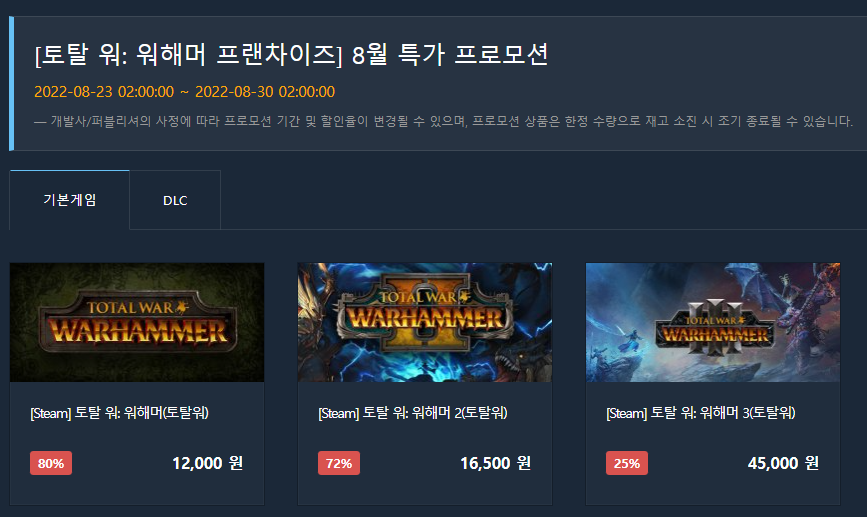Click the [Steam] 토탈 워: 워해머 2(토탈워) title
This screenshot has width=867, height=517.
(x=413, y=413)
